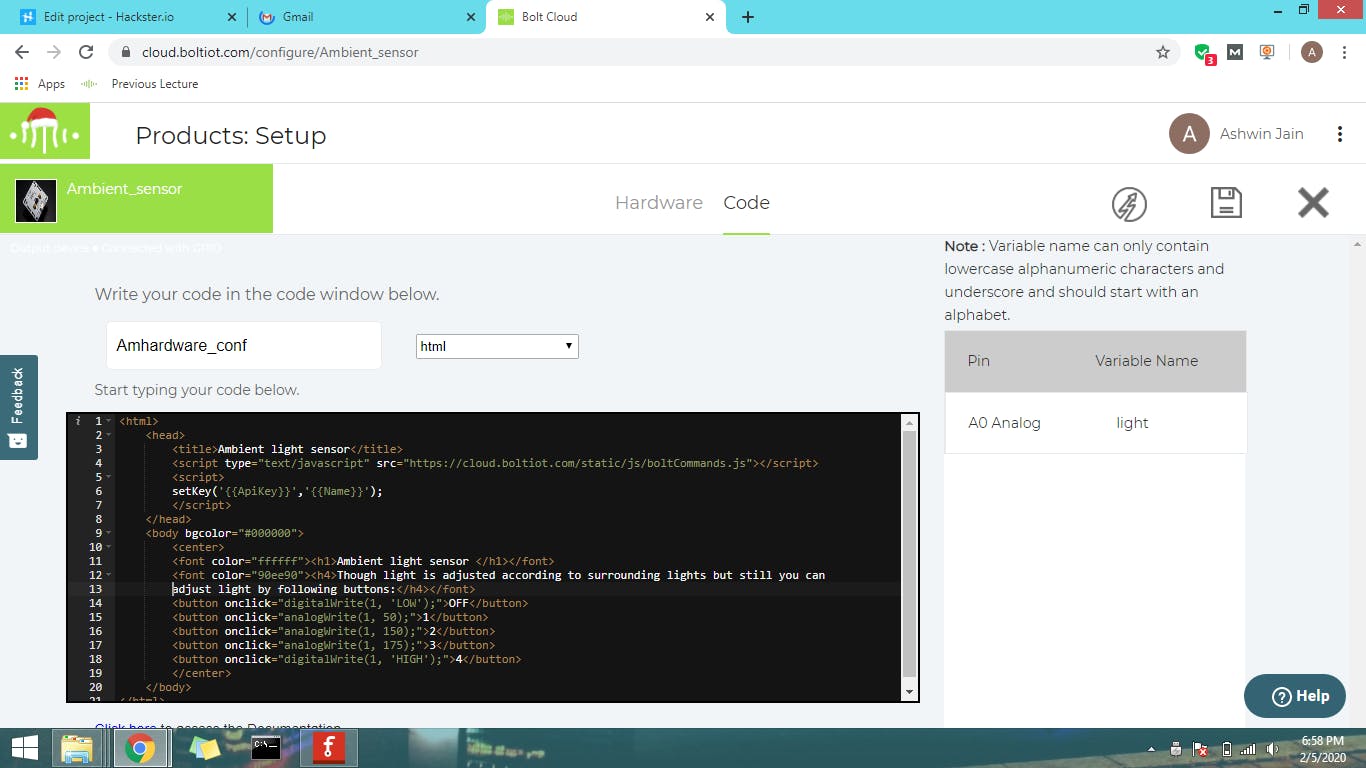Click the network signal tray icon
This screenshot has height=768, width=1366.
tap(1247, 749)
